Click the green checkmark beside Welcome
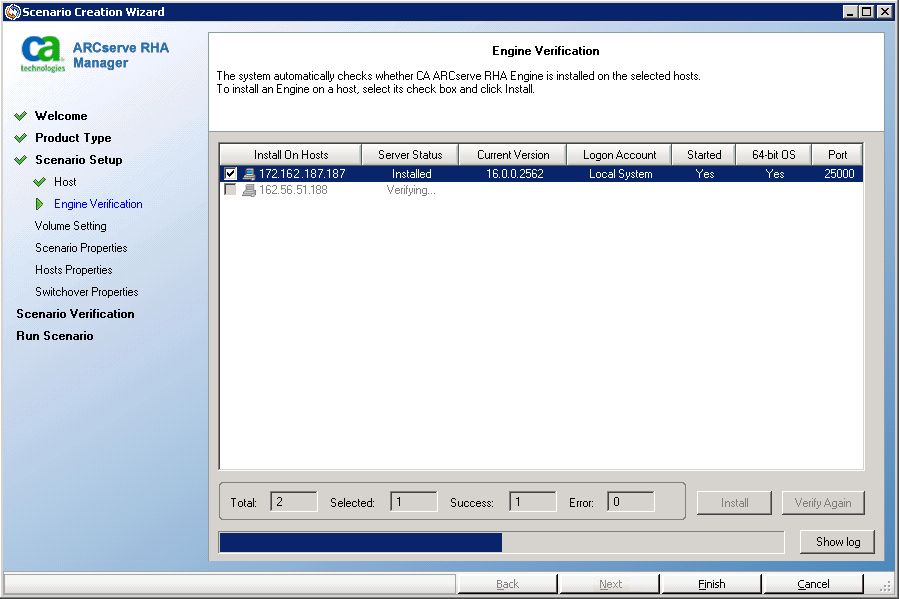The image size is (899, 599). coord(21,116)
